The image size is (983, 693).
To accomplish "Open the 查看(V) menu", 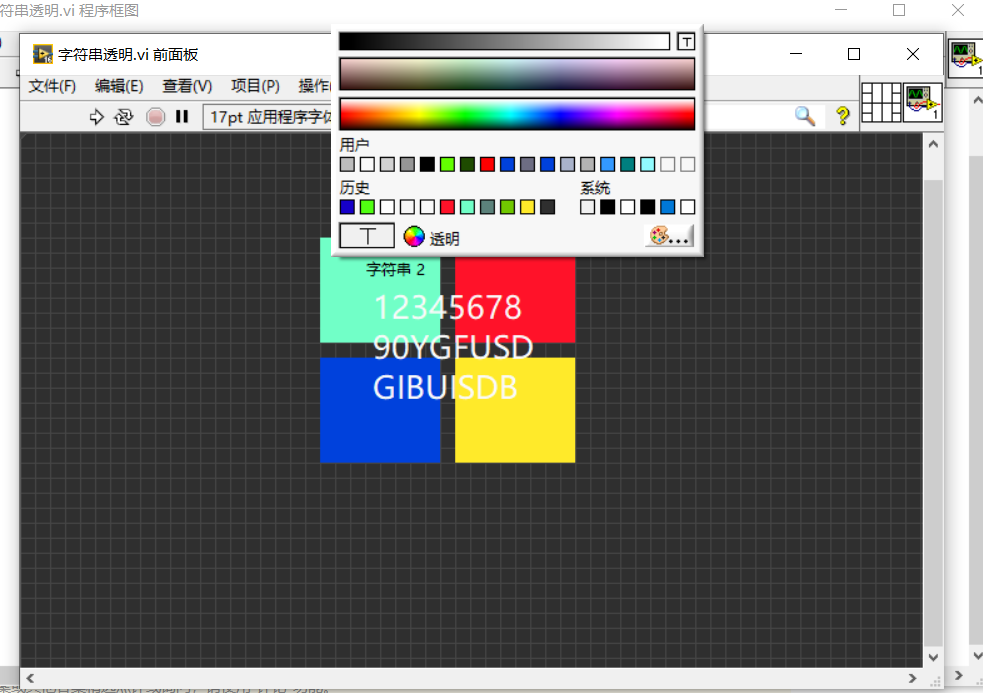I will tap(187, 86).
